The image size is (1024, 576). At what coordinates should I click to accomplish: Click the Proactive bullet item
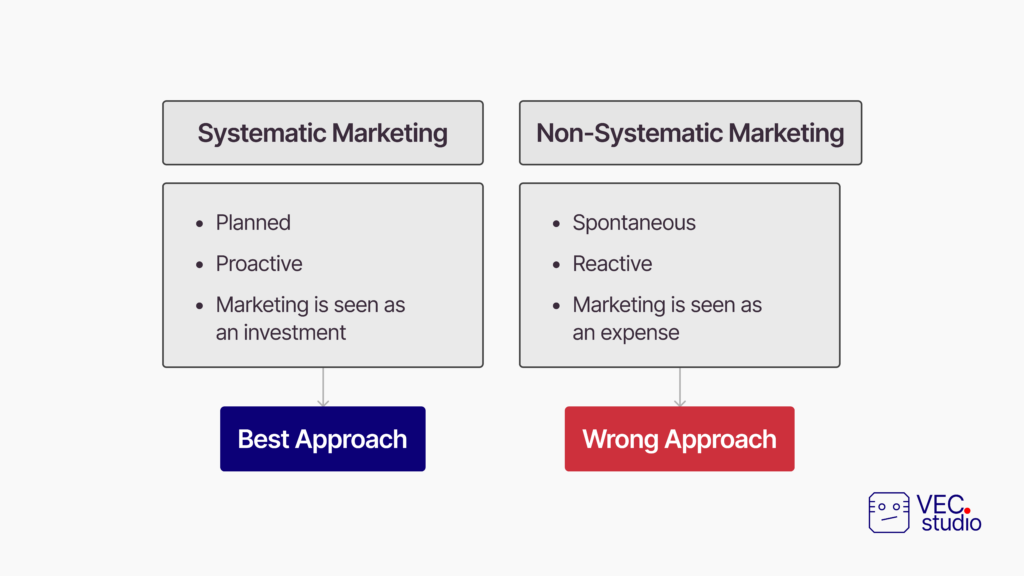coord(259,264)
